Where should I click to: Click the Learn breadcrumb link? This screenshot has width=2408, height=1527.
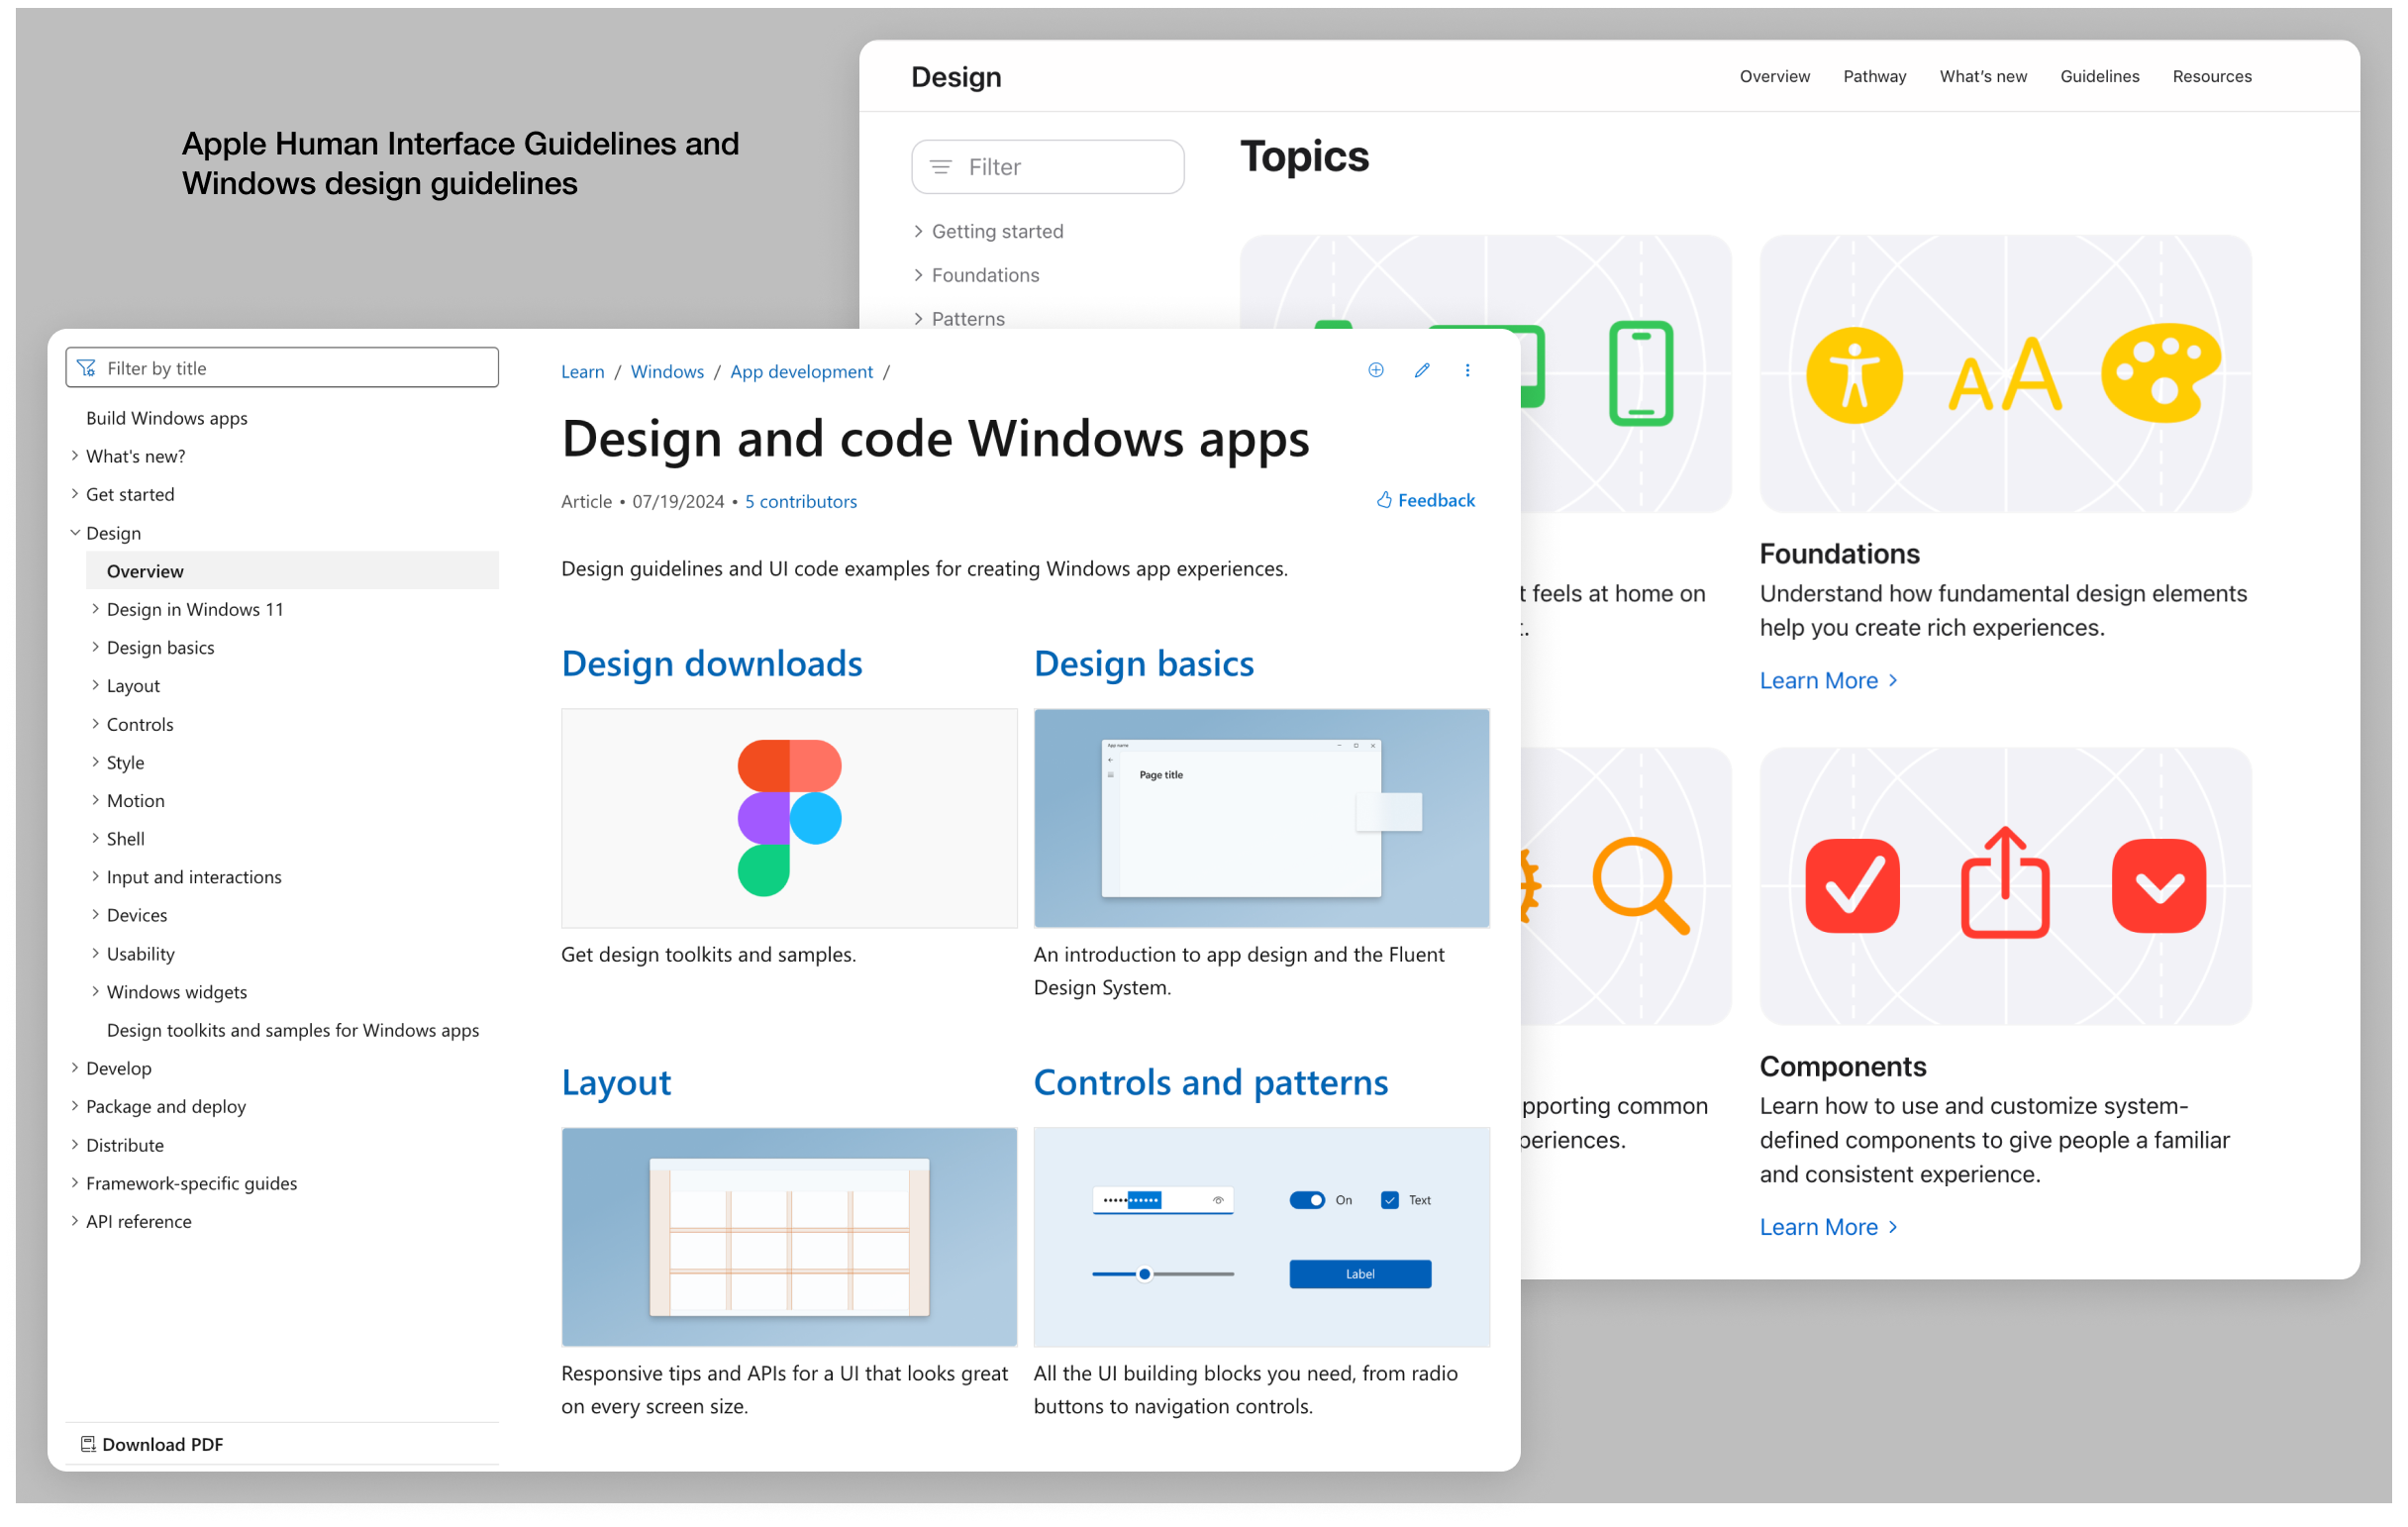coord(583,372)
